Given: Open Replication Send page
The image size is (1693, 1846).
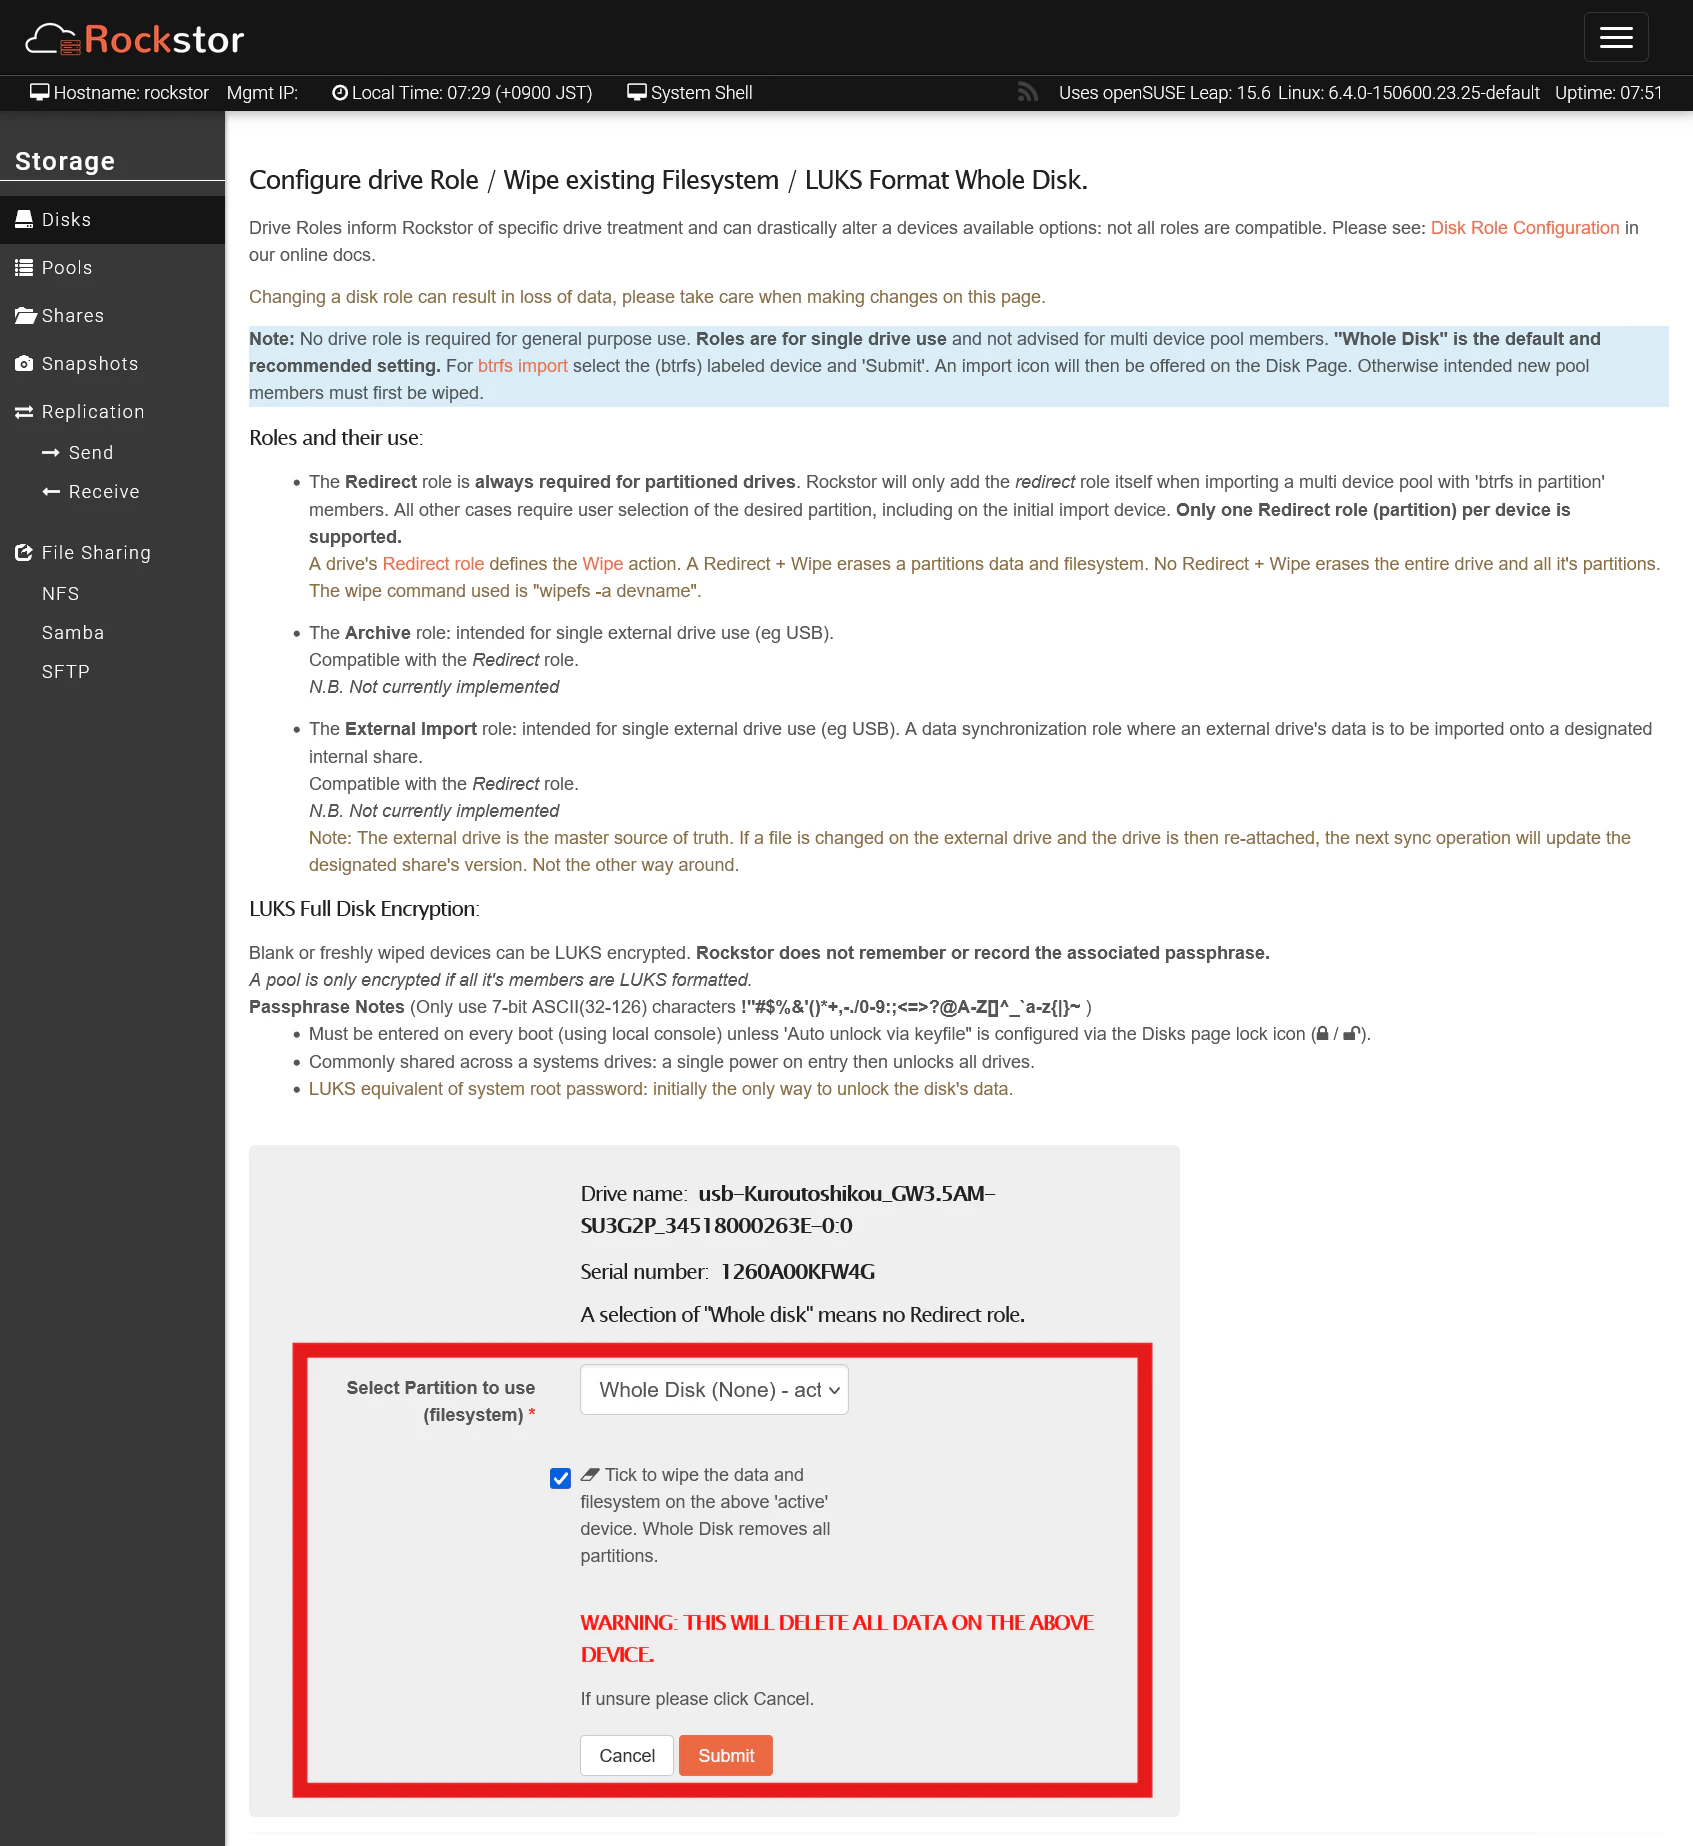Looking at the screenshot, I should coord(90,452).
